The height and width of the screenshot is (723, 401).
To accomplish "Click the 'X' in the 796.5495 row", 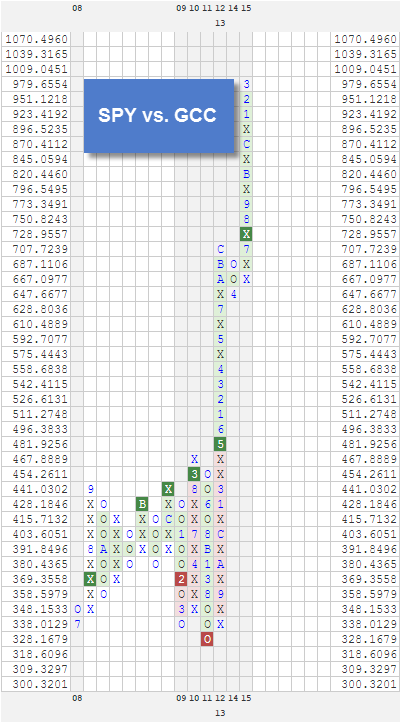I will (x=247, y=190).
